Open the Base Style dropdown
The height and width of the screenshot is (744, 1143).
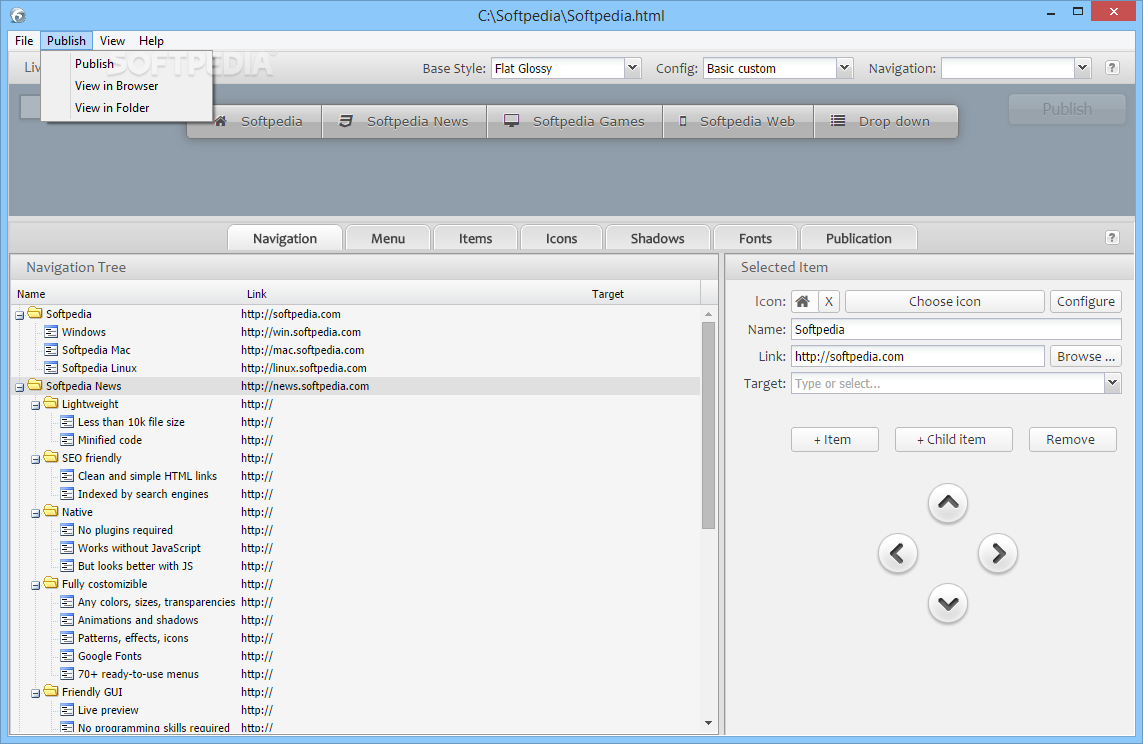pyautogui.click(x=633, y=68)
